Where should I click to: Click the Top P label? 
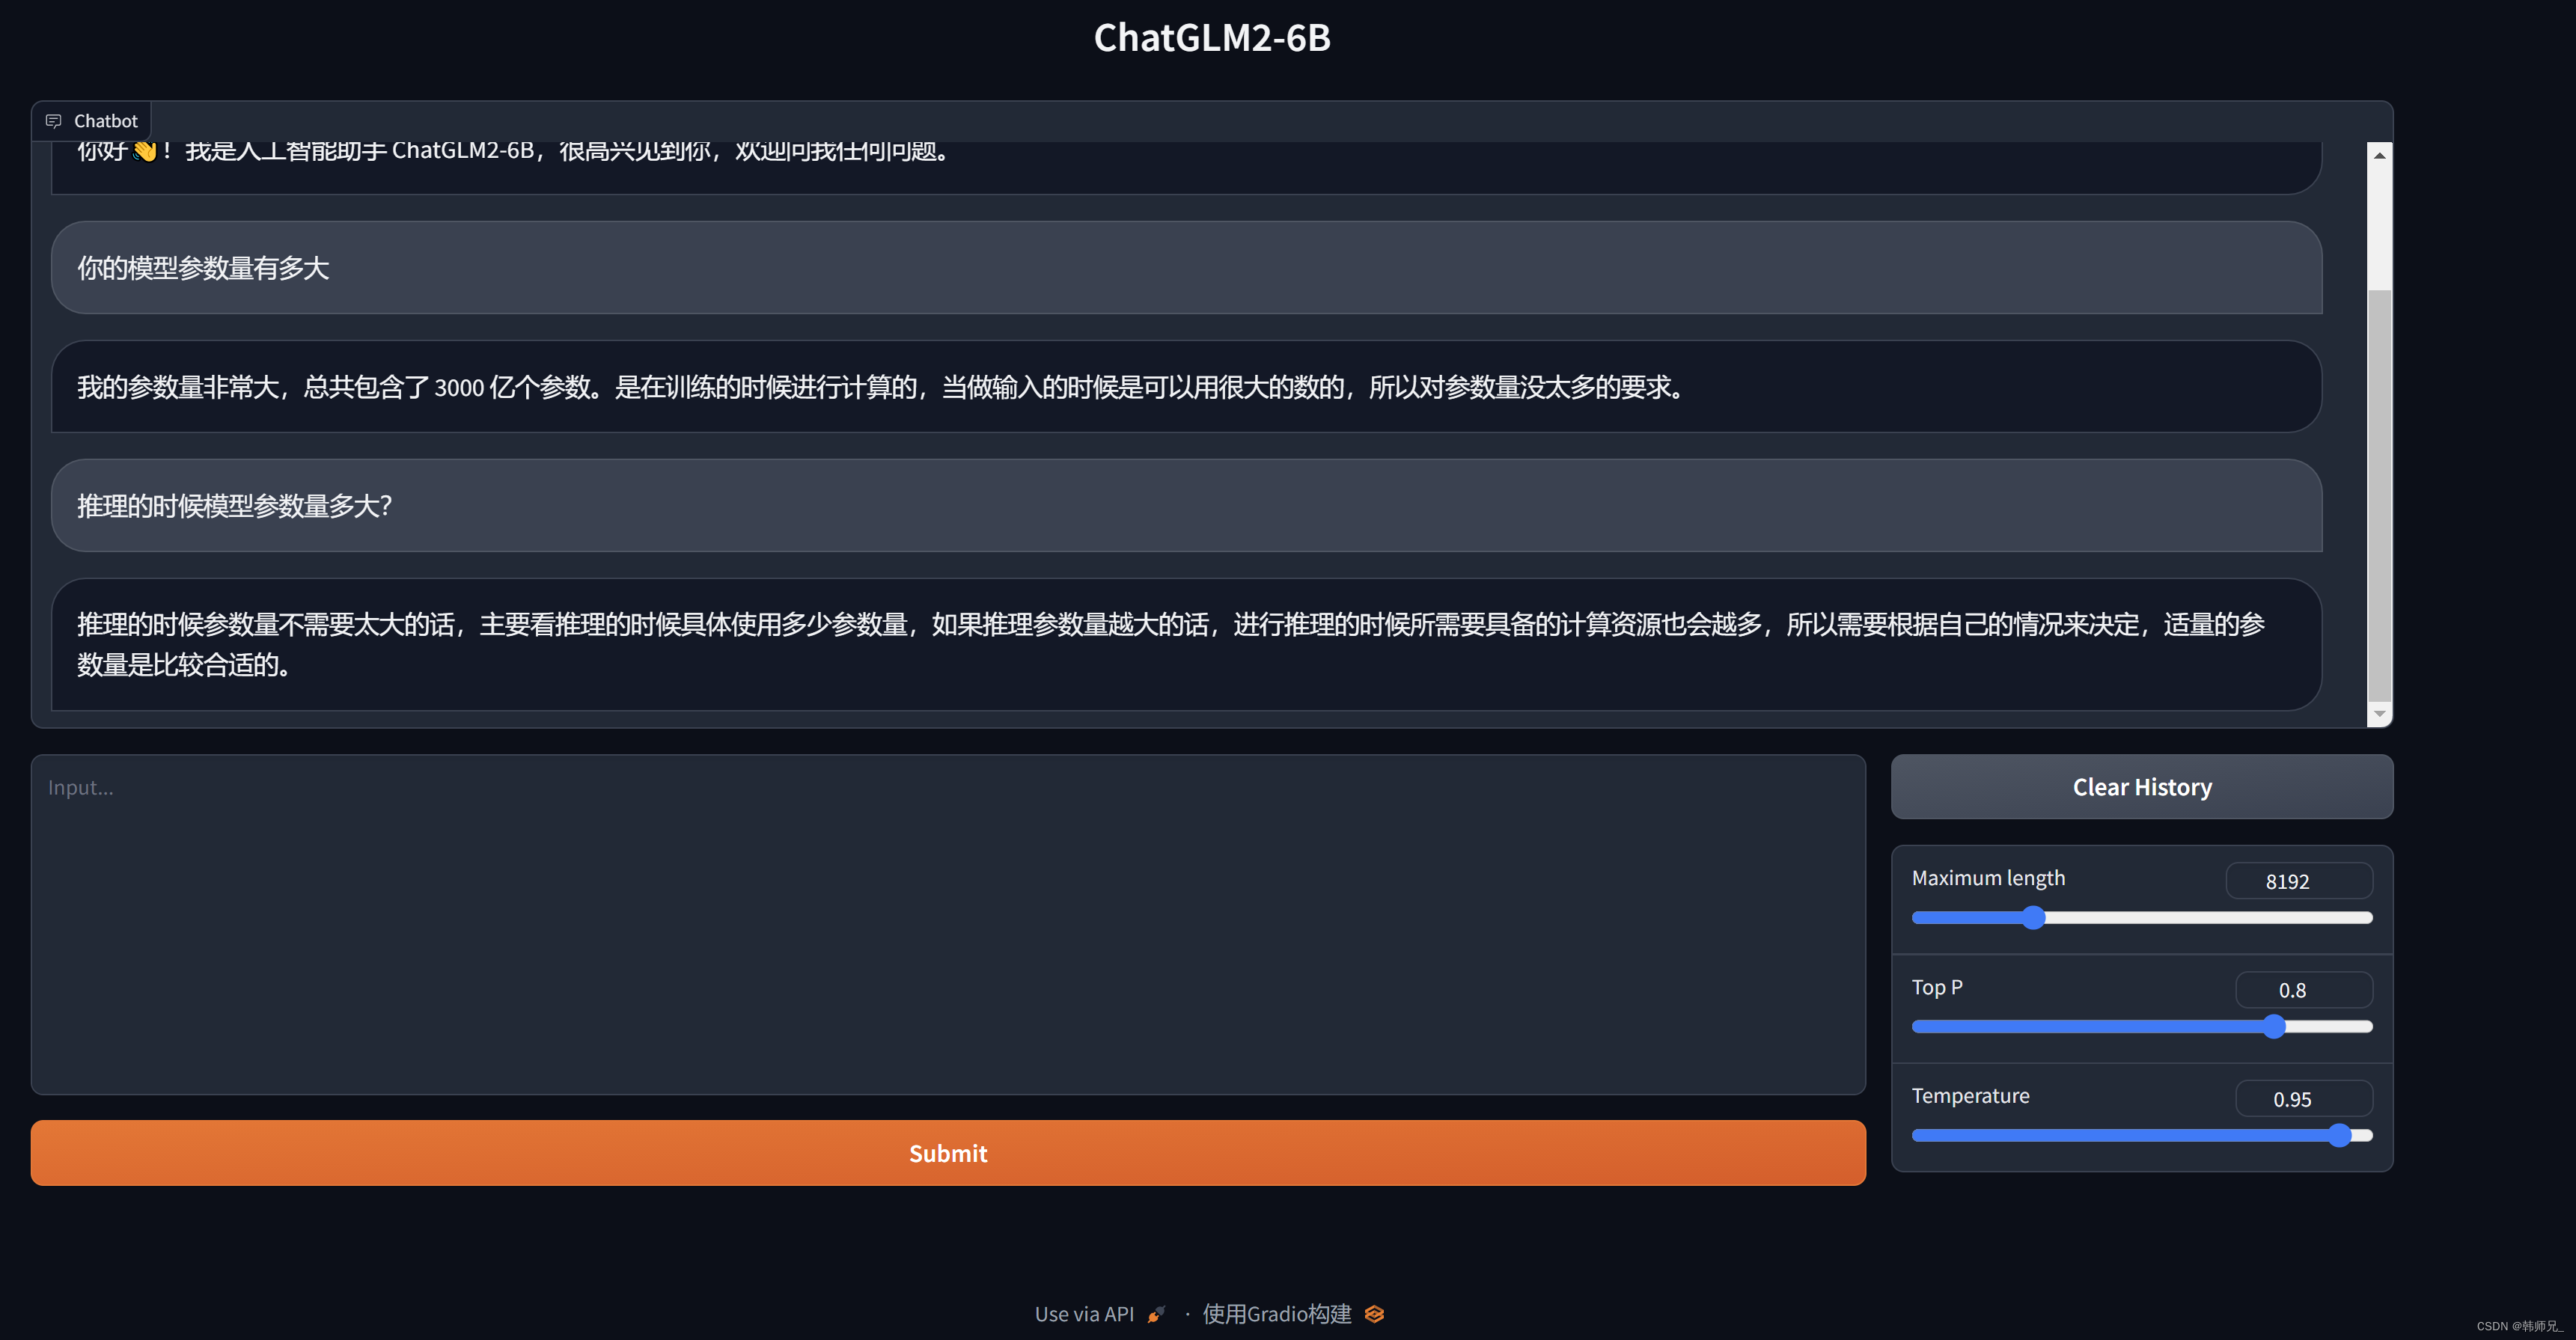coord(1937,987)
